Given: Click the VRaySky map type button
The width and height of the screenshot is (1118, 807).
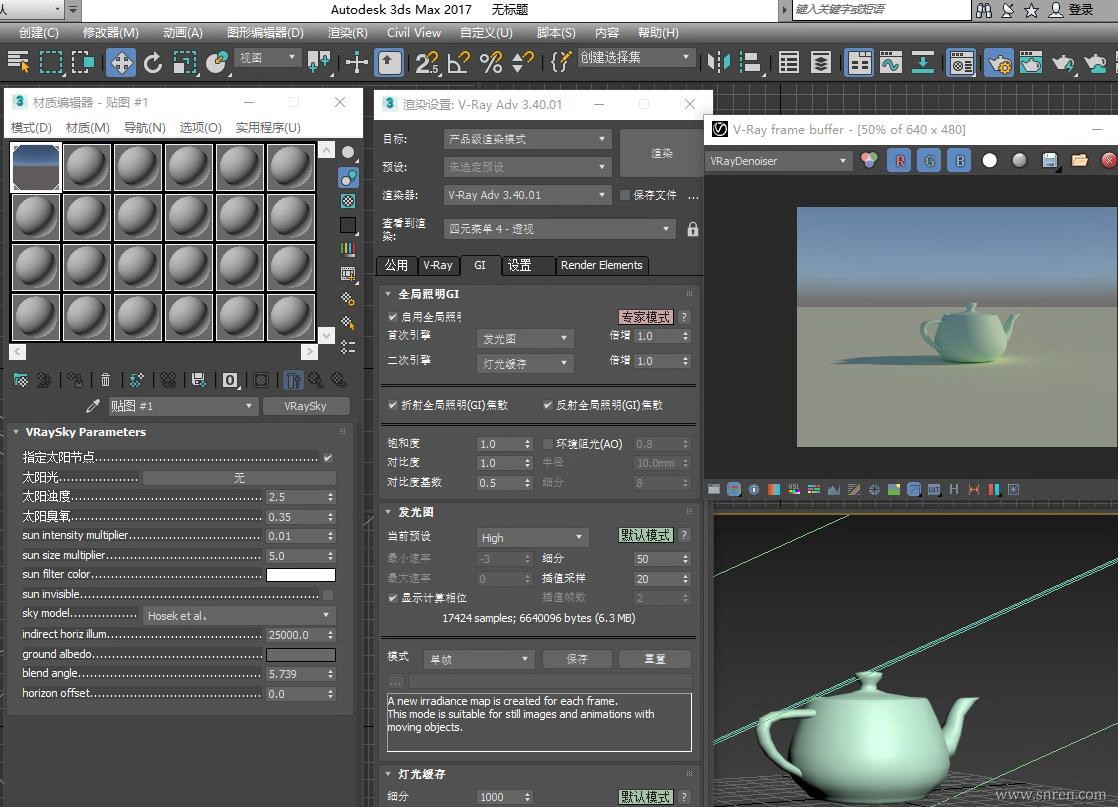Looking at the screenshot, I should pyautogui.click(x=305, y=406).
